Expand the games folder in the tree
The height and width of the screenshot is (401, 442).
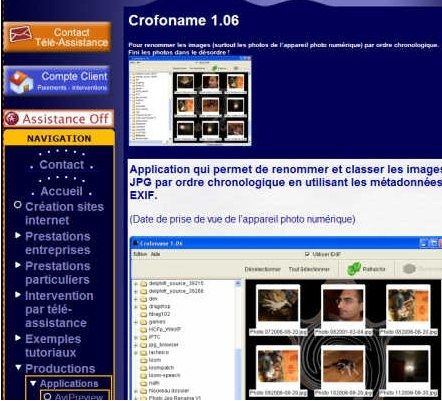(136, 322)
